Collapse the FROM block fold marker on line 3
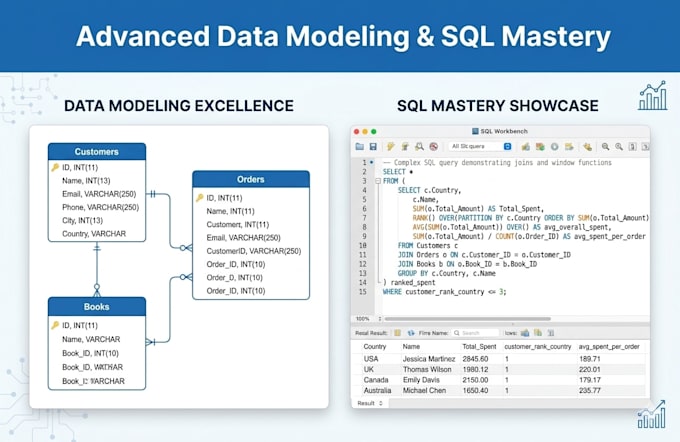This screenshot has width=680, height=442. click(378, 181)
